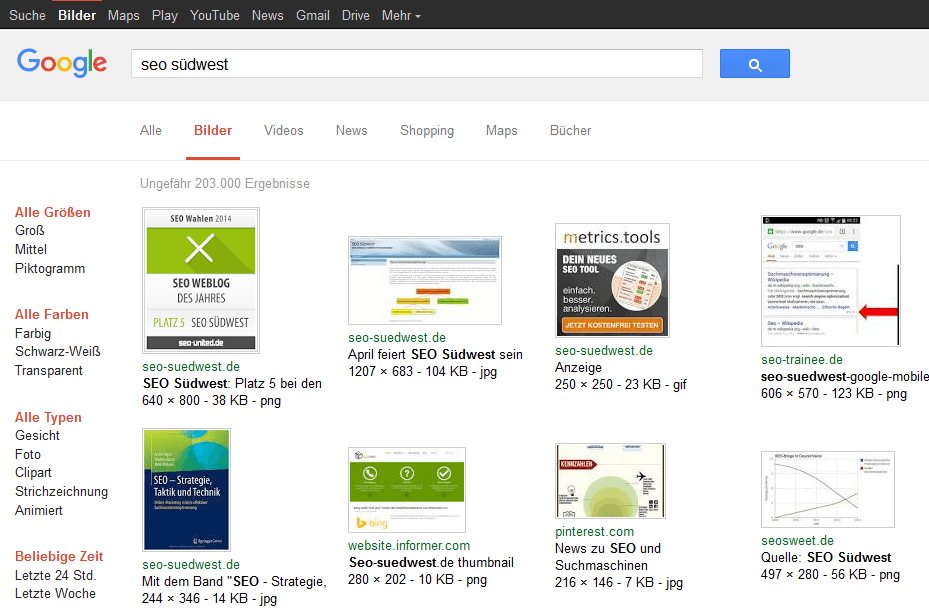Image resolution: width=929 pixels, height=614 pixels.
Task: Open the Bücher tab
Action: point(570,130)
